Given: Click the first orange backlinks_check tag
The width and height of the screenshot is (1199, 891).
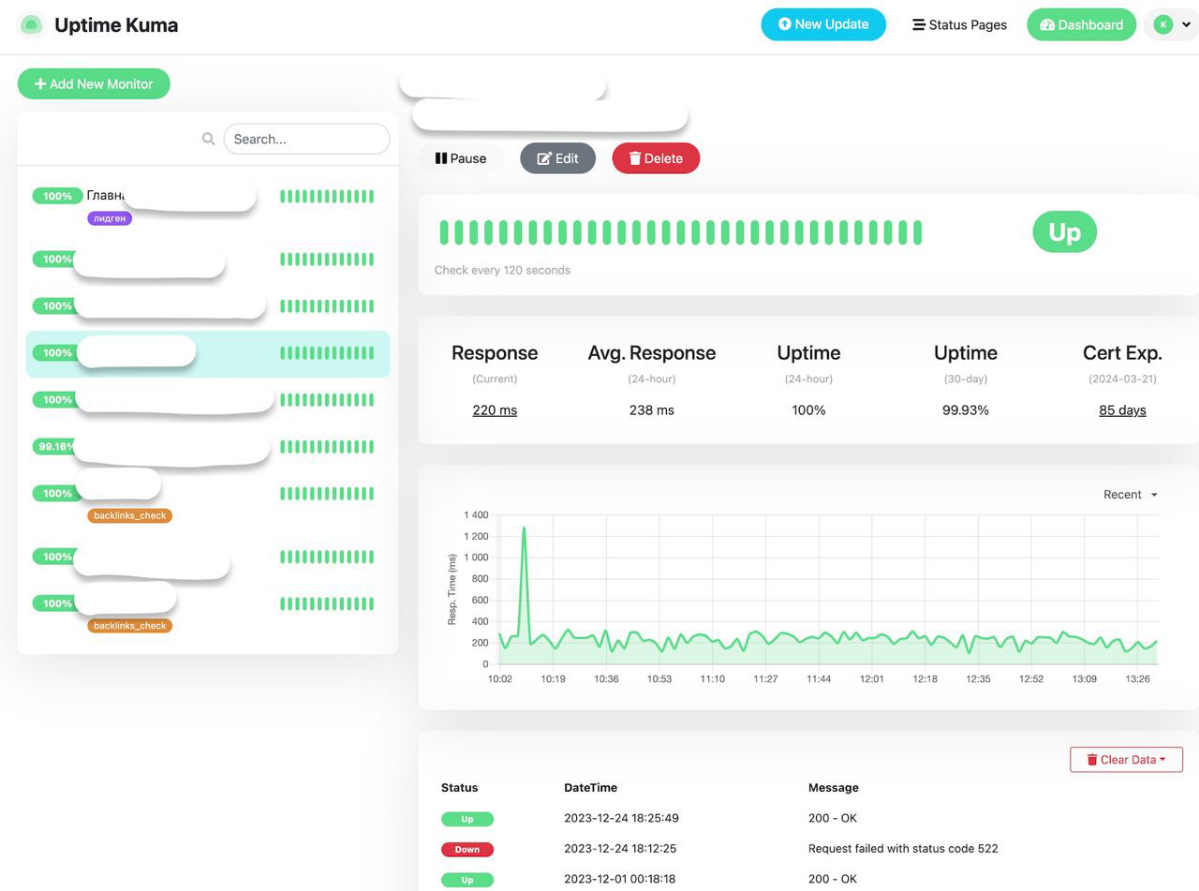Looking at the screenshot, I should tap(129, 515).
